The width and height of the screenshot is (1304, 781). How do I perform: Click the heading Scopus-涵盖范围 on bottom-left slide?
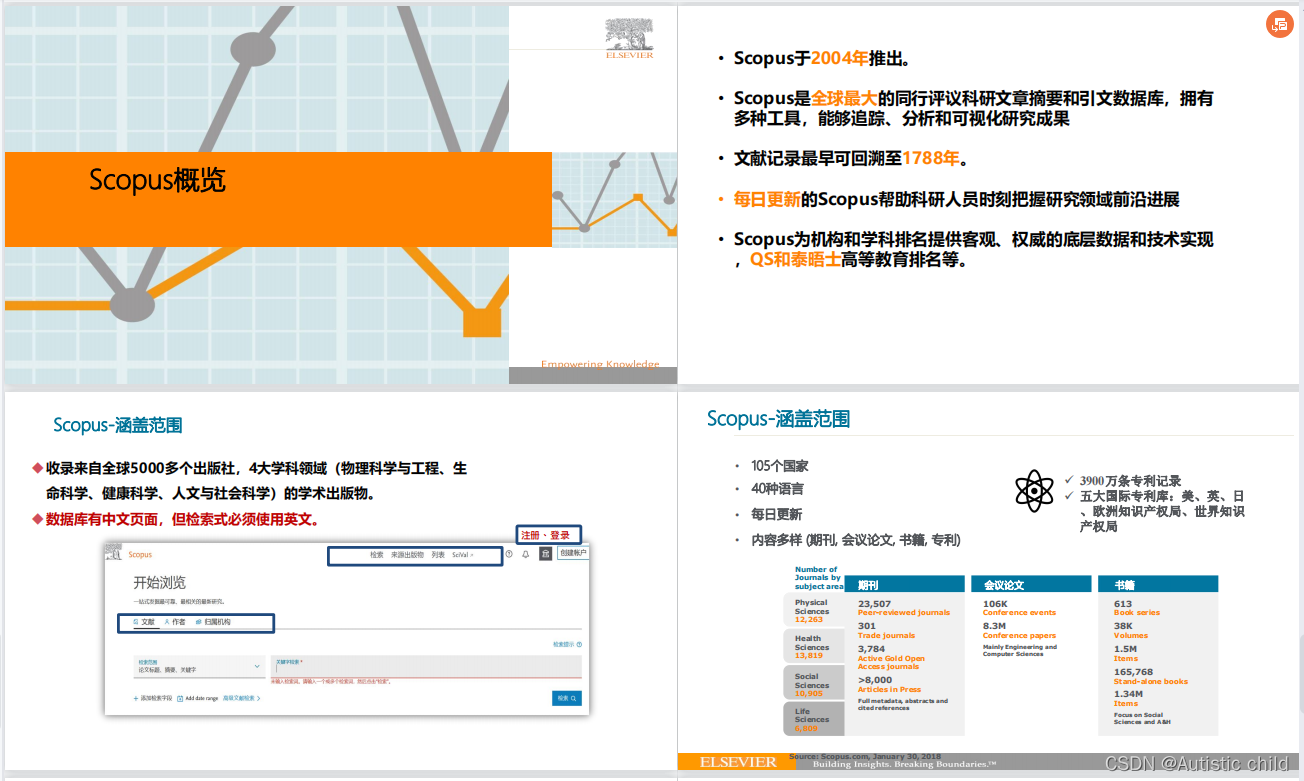tap(118, 425)
